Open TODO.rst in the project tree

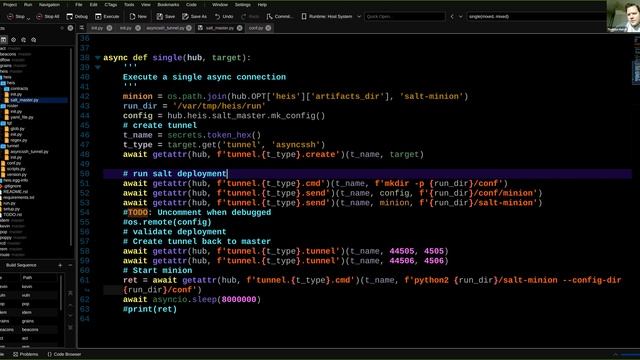11,214
